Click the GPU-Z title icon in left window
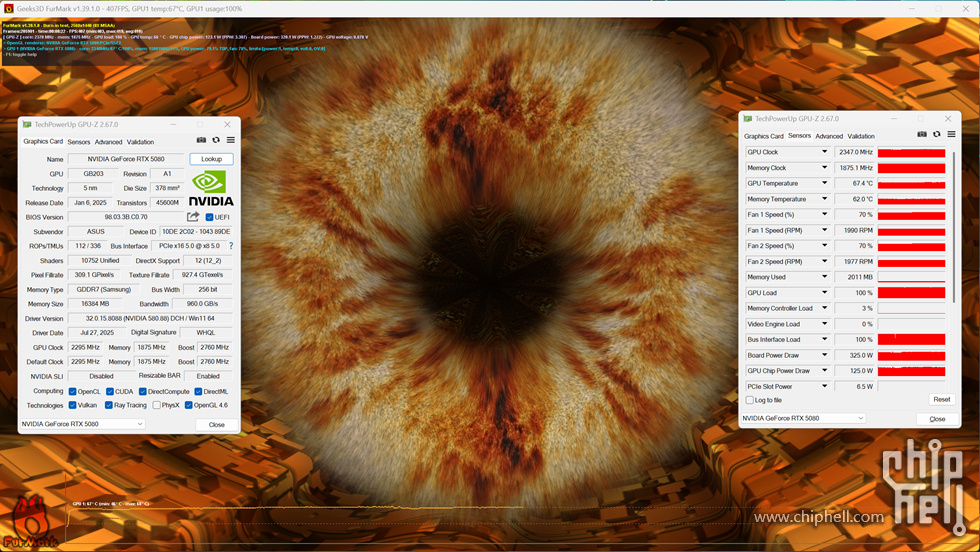 pyautogui.click(x=27, y=124)
